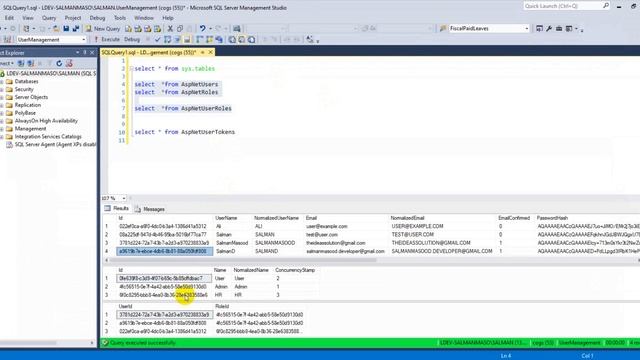The height and width of the screenshot is (360, 640).
Task: Select the PolyBase tree item
Action: [25, 113]
